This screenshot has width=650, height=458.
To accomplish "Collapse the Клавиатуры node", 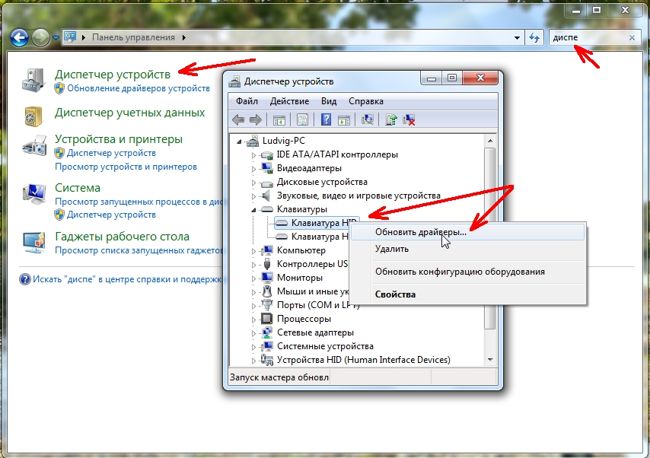I will click(254, 210).
